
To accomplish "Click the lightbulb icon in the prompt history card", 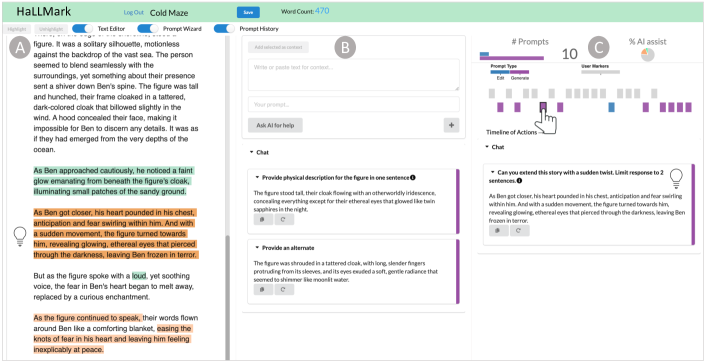I will coord(676,179).
